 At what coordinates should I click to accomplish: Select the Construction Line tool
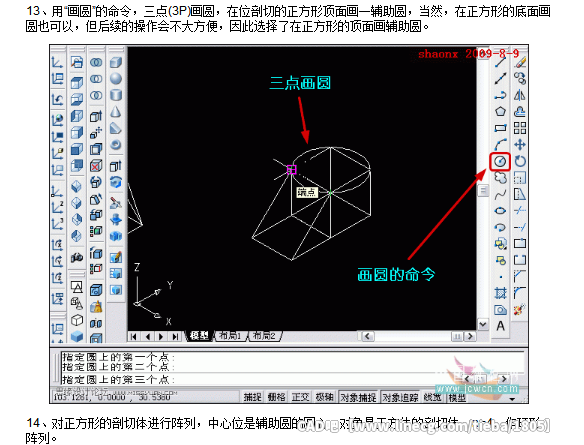500,79
